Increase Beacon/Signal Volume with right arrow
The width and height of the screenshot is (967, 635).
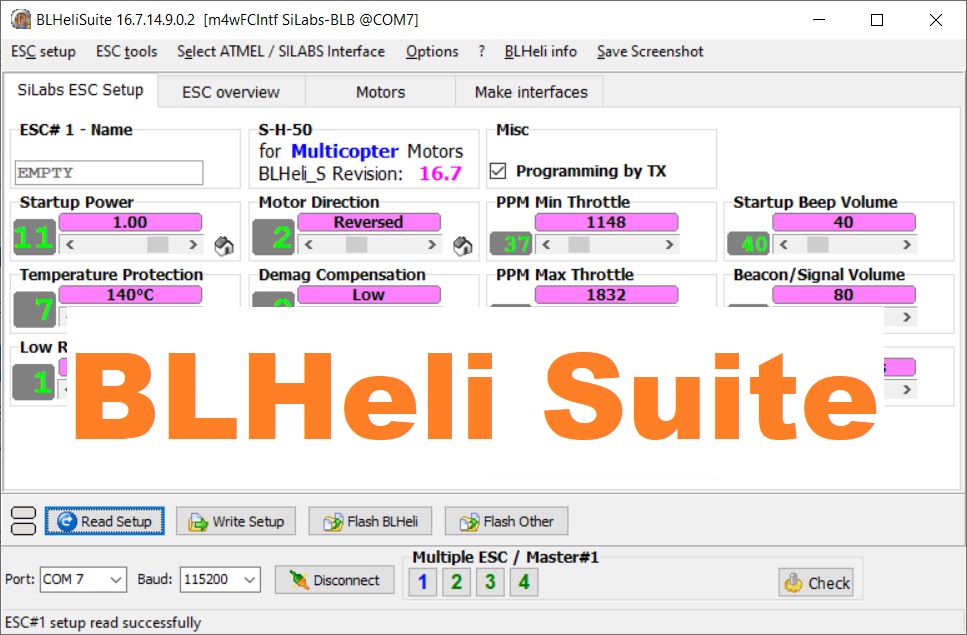tap(907, 317)
